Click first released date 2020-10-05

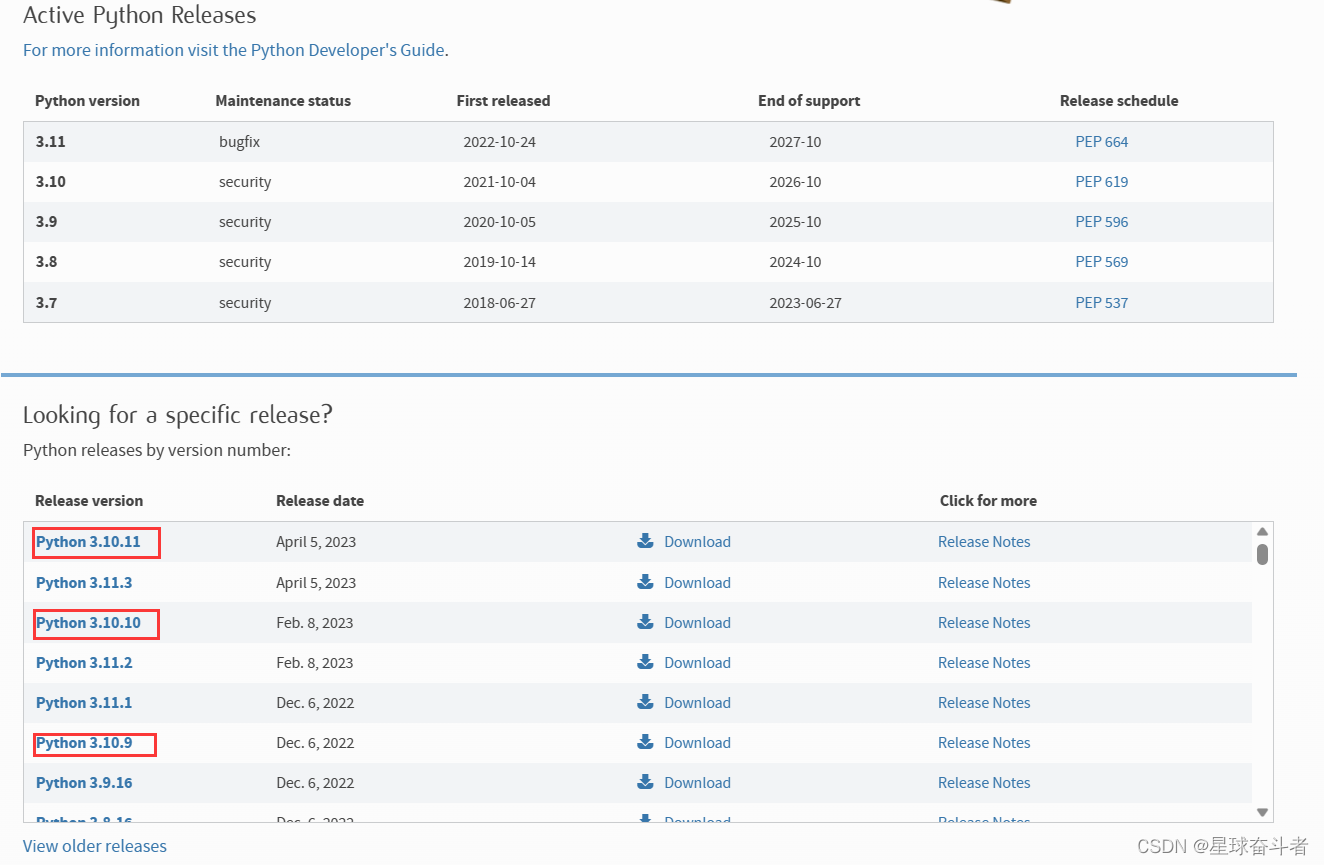point(499,222)
